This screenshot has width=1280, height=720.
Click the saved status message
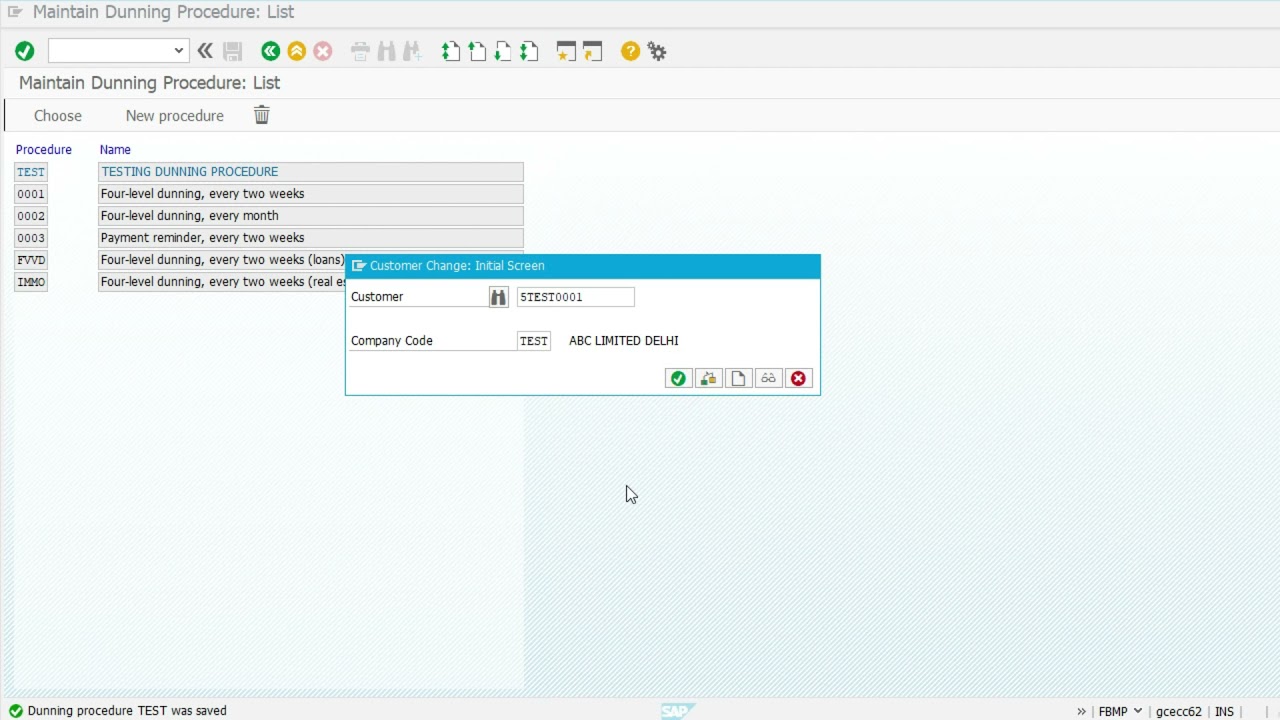point(127,711)
